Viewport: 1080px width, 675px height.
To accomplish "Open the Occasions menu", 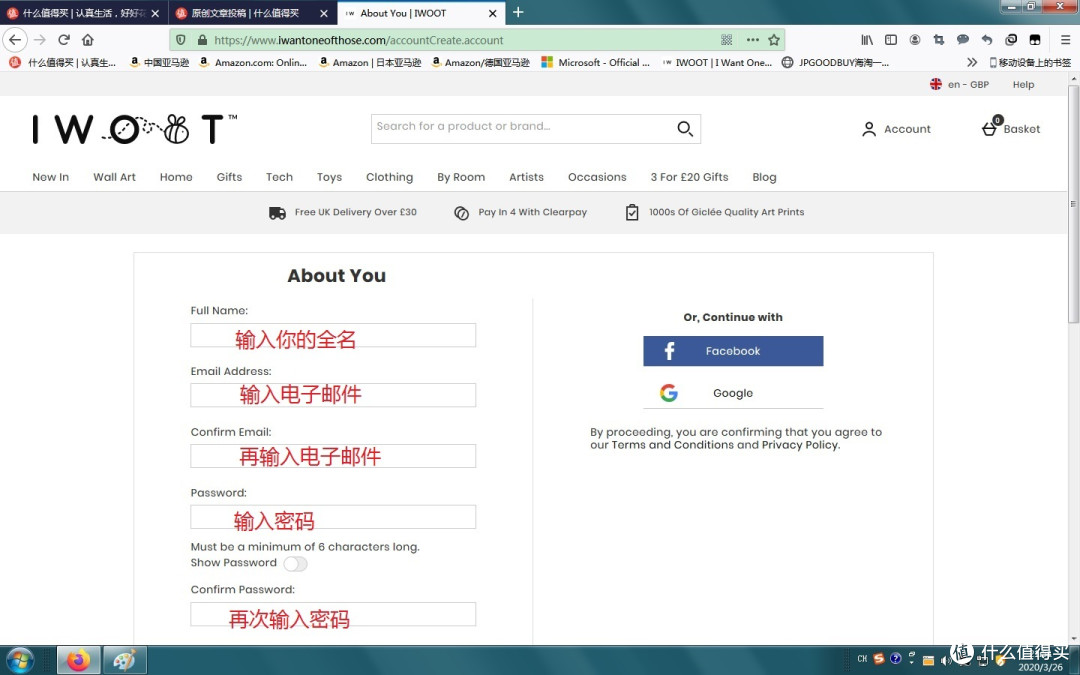I will point(597,177).
